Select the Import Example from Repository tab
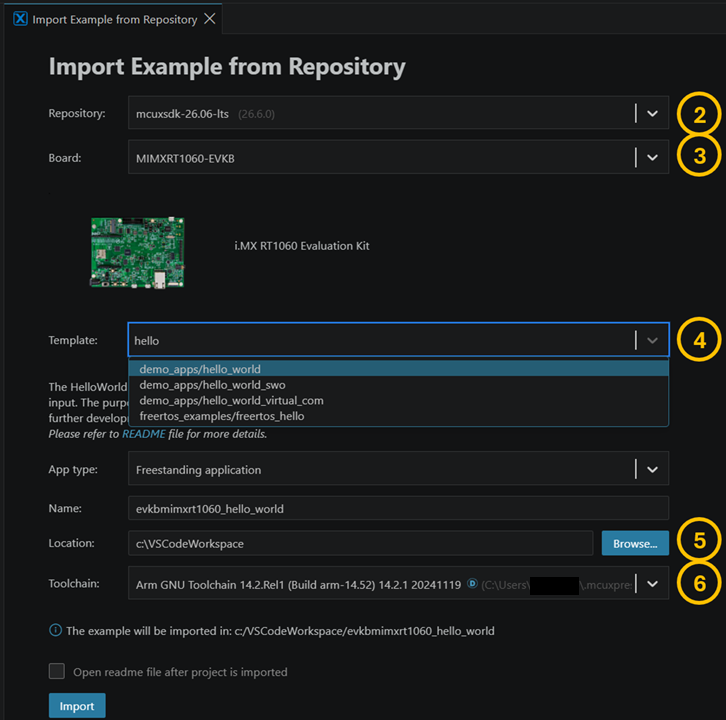The width and height of the screenshot is (726, 720). click(x=114, y=19)
